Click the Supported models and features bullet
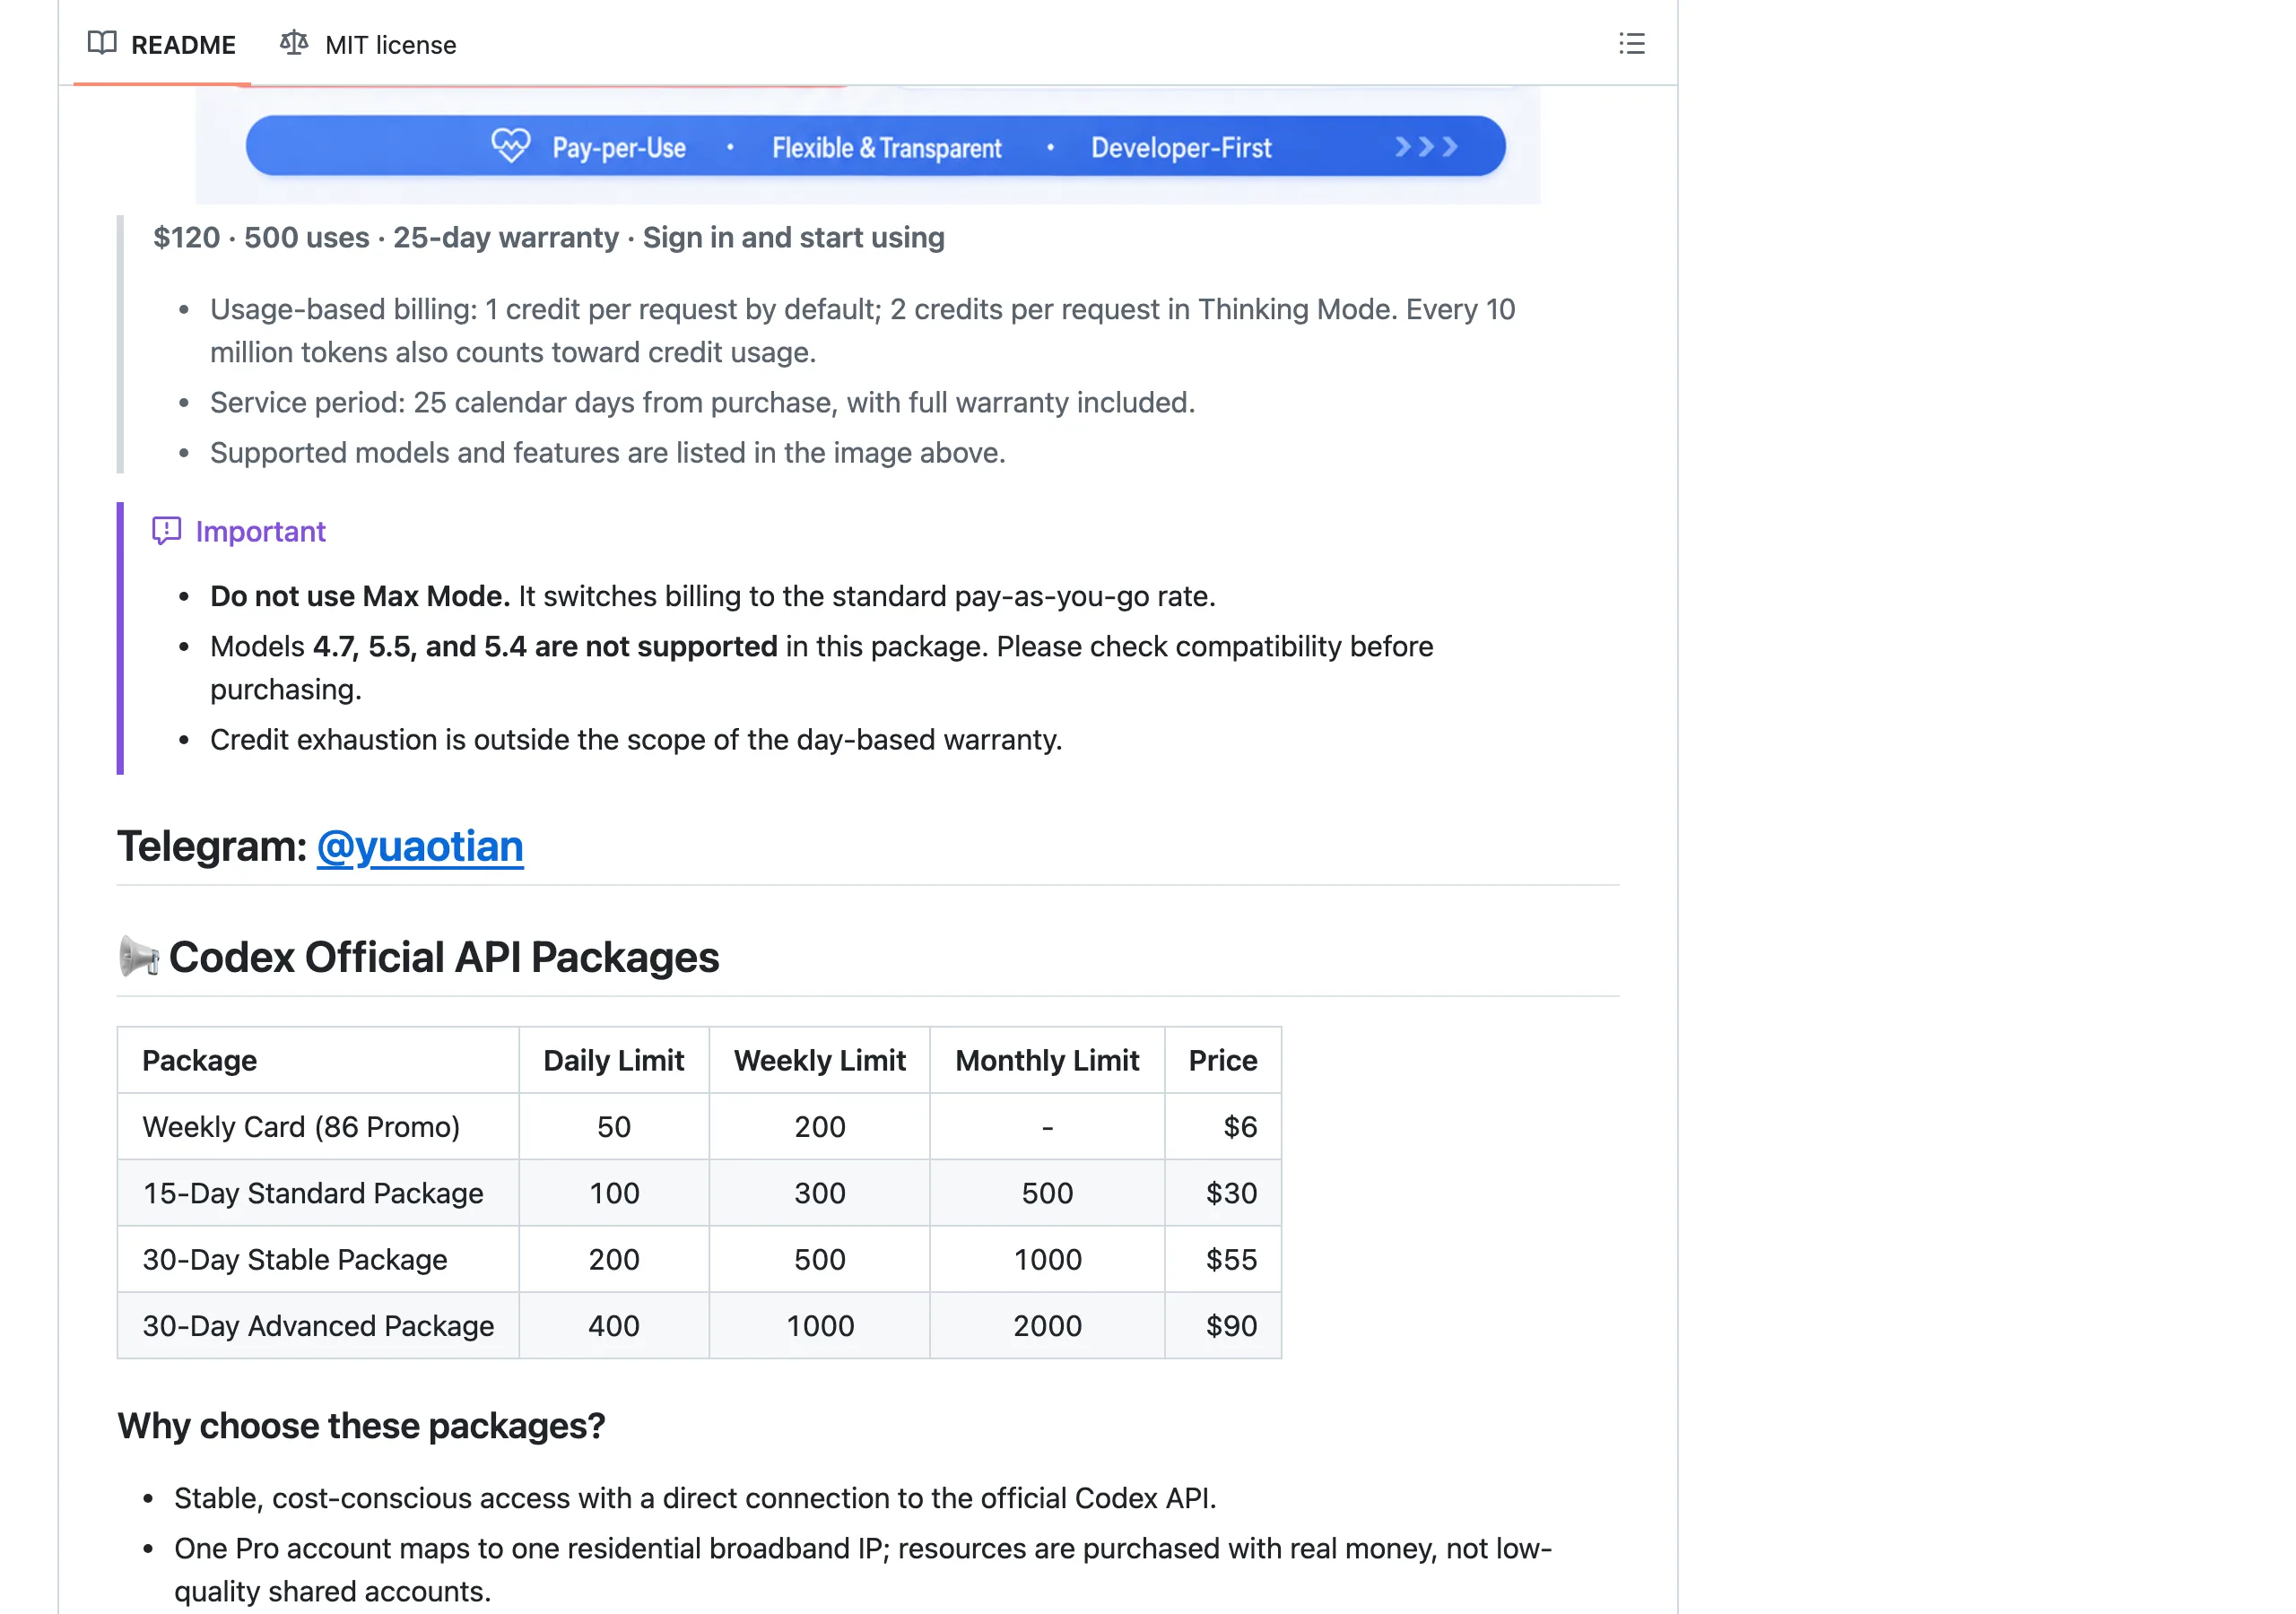Image resolution: width=2296 pixels, height=1614 pixels. click(x=607, y=452)
